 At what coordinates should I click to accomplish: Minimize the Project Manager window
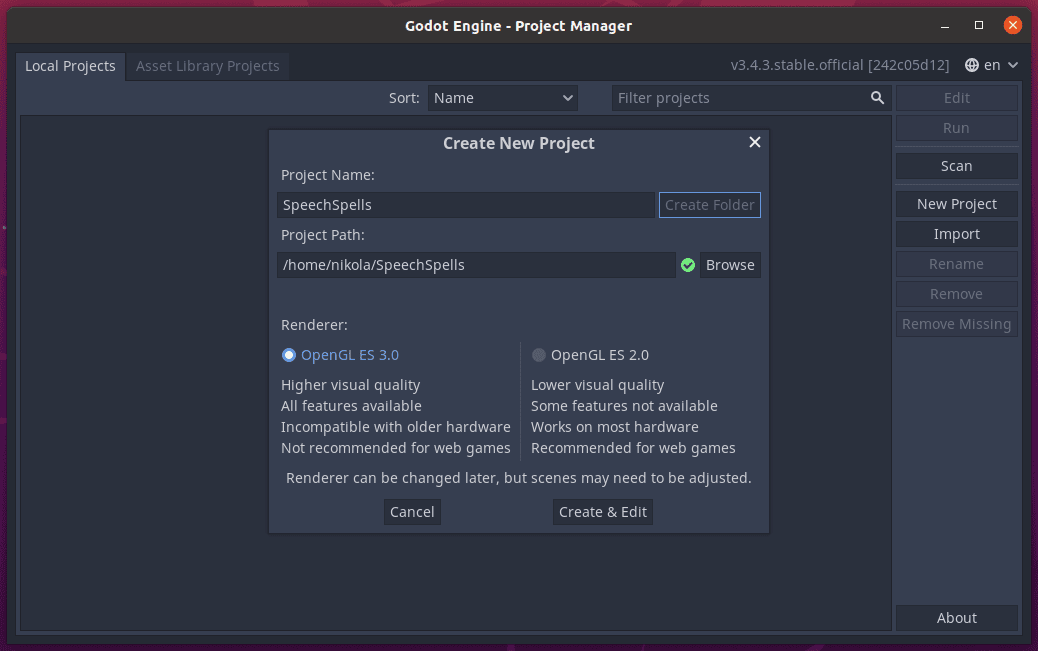(x=945, y=26)
